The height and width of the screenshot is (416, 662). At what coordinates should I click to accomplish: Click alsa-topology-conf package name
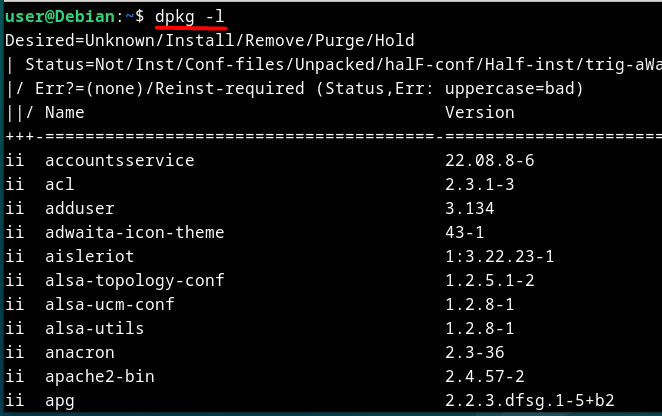point(135,280)
